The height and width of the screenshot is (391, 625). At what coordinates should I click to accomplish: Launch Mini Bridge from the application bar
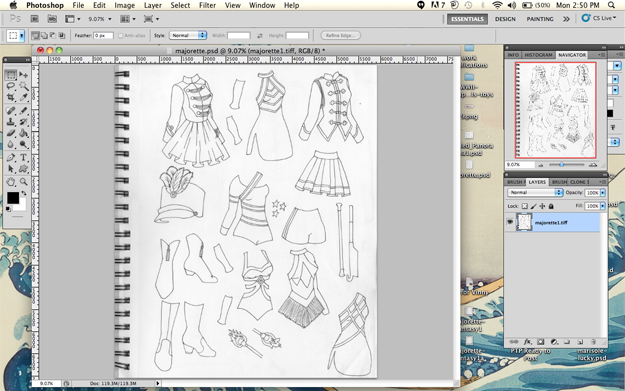(52, 19)
